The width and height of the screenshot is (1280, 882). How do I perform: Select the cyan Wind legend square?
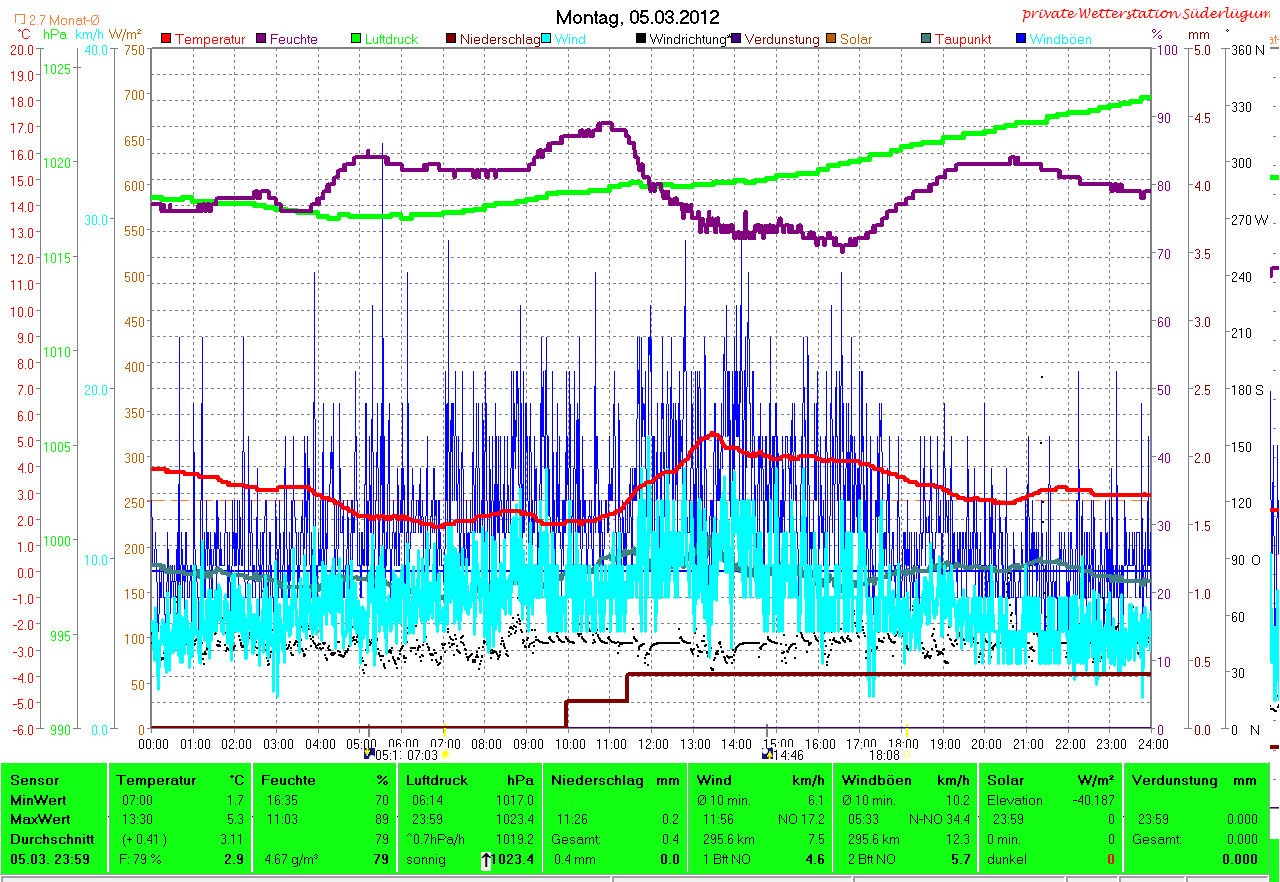[547, 39]
